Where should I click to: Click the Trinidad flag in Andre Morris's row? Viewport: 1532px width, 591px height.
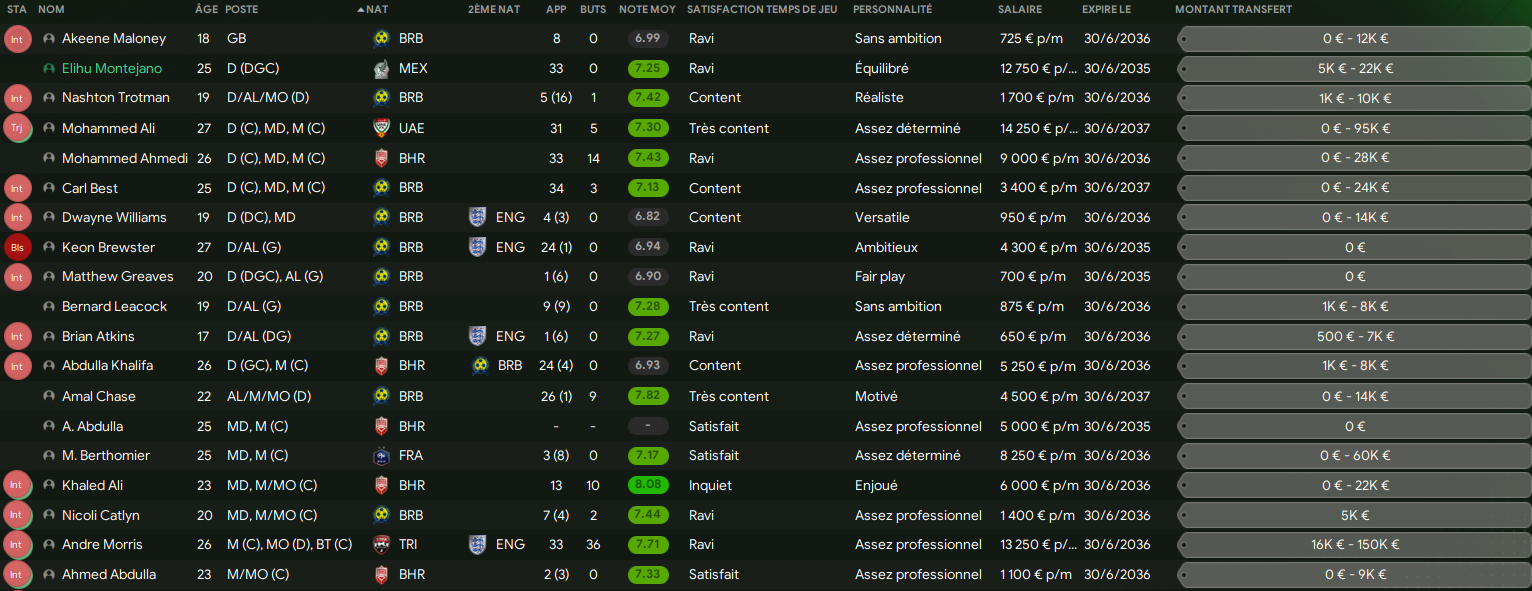pyautogui.click(x=381, y=544)
